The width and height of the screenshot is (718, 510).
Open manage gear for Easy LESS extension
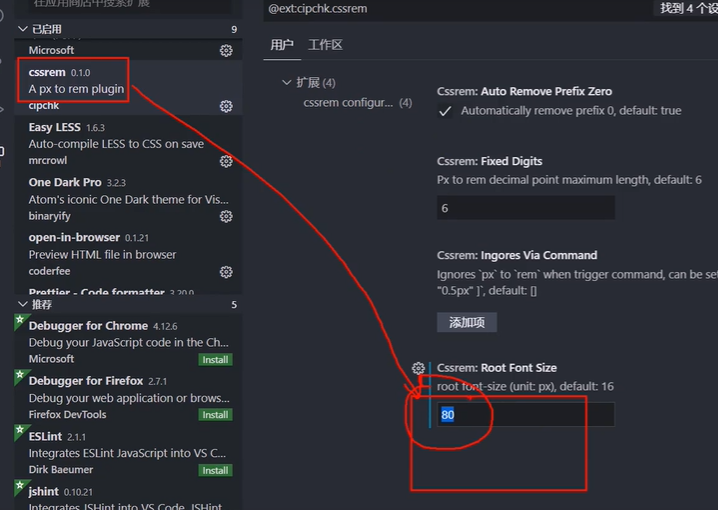click(226, 161)
